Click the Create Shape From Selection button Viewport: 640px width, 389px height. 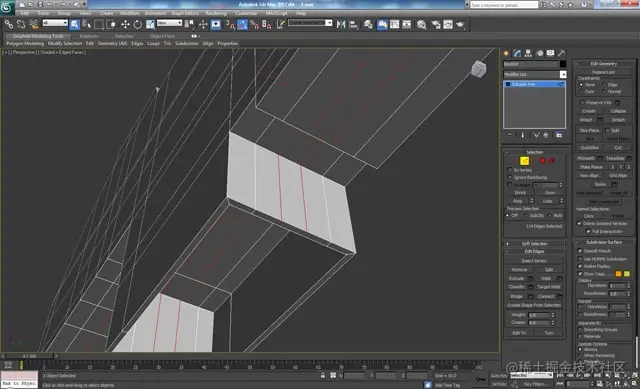tap(534, 305)
